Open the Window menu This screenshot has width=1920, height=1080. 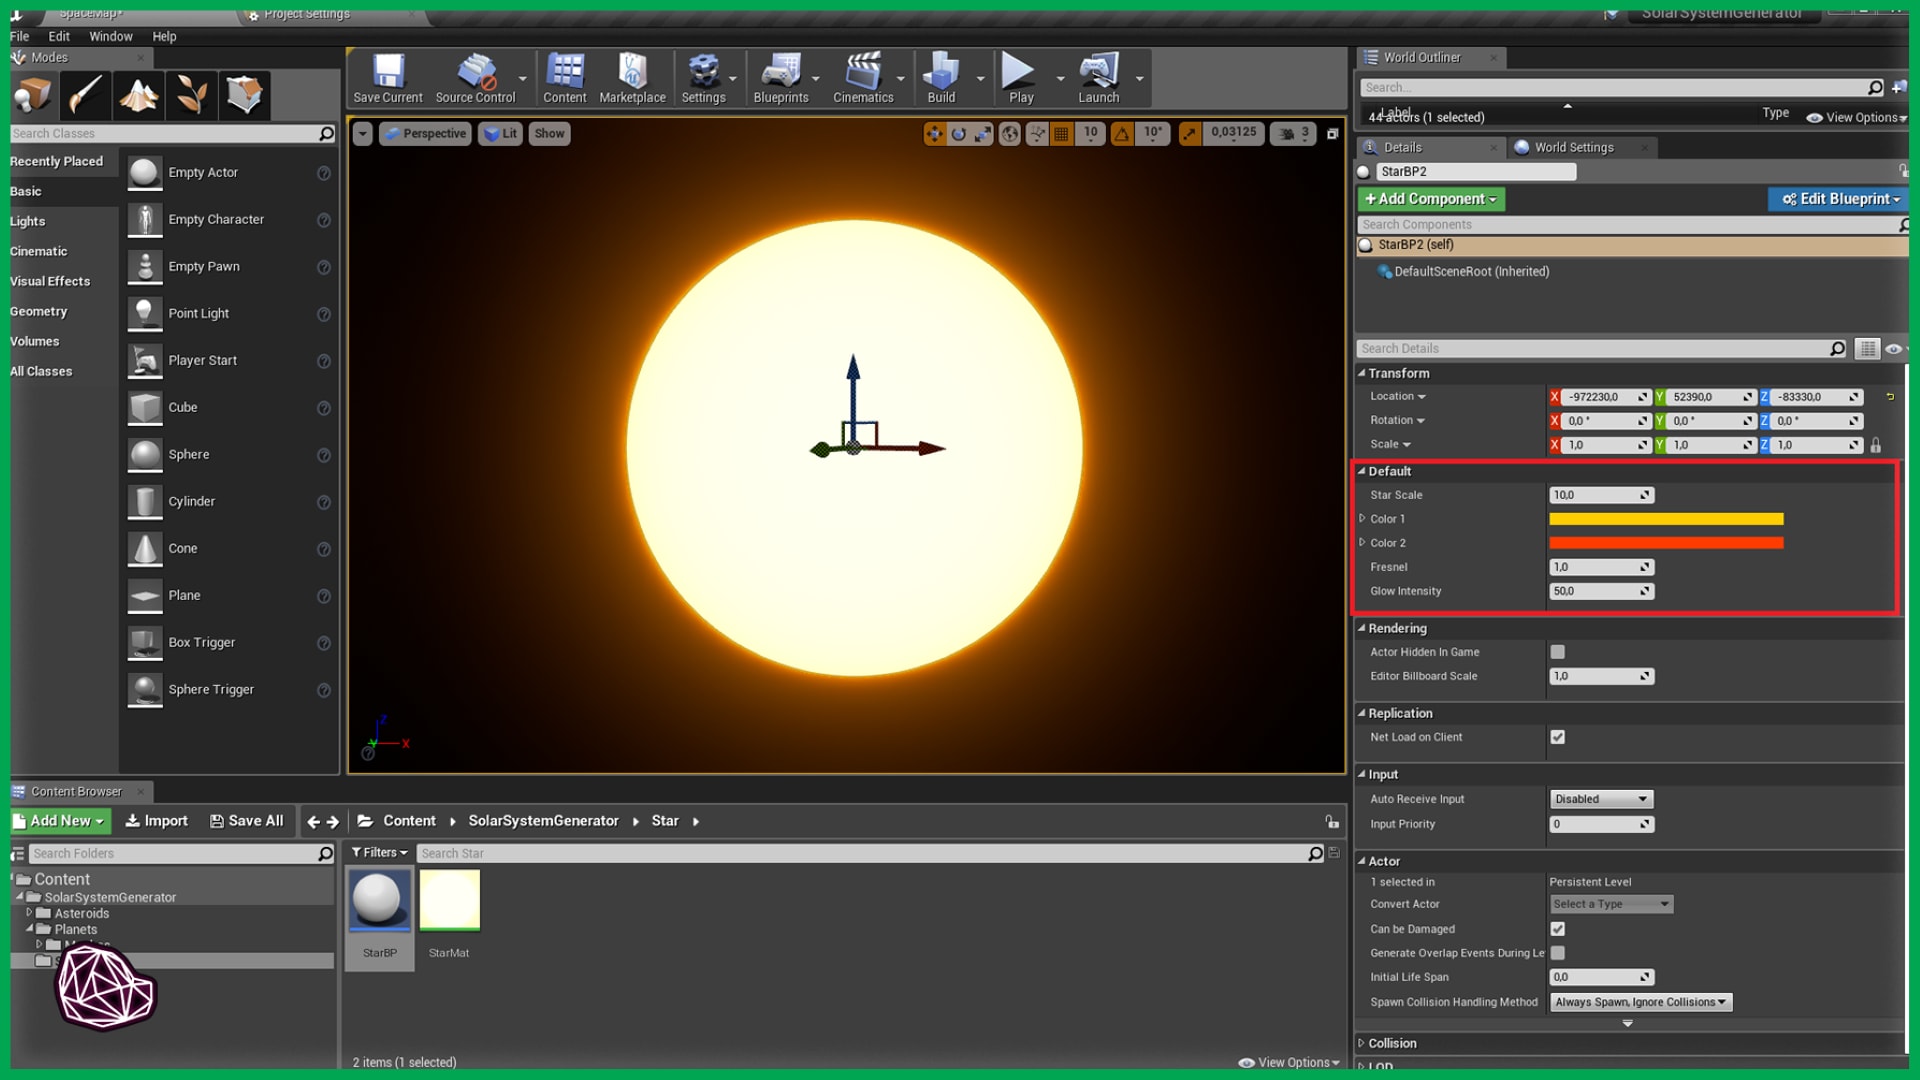(110, 36)
